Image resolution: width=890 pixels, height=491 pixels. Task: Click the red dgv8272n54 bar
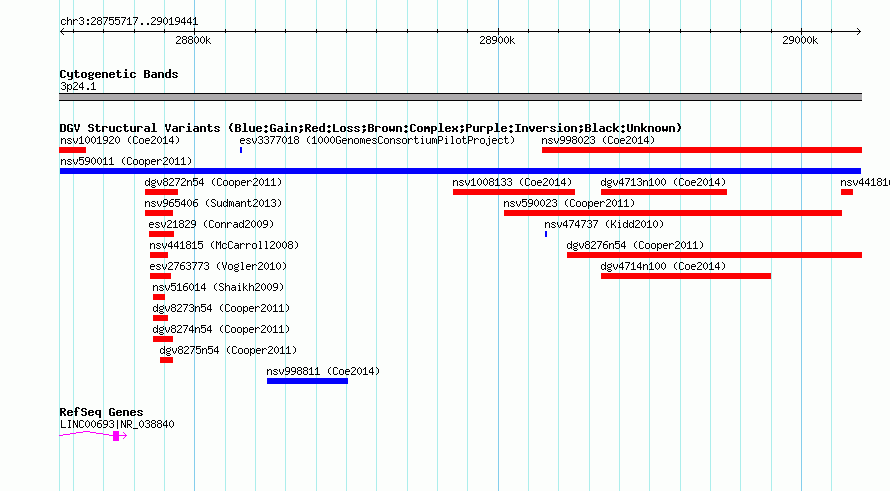pos(161,192)
